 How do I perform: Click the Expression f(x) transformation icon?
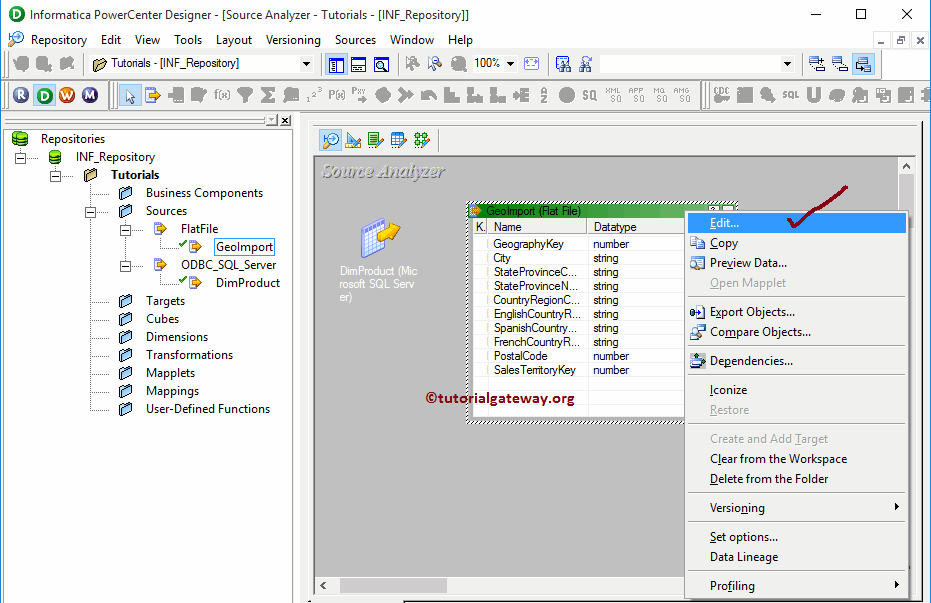(x=222, y=95)
